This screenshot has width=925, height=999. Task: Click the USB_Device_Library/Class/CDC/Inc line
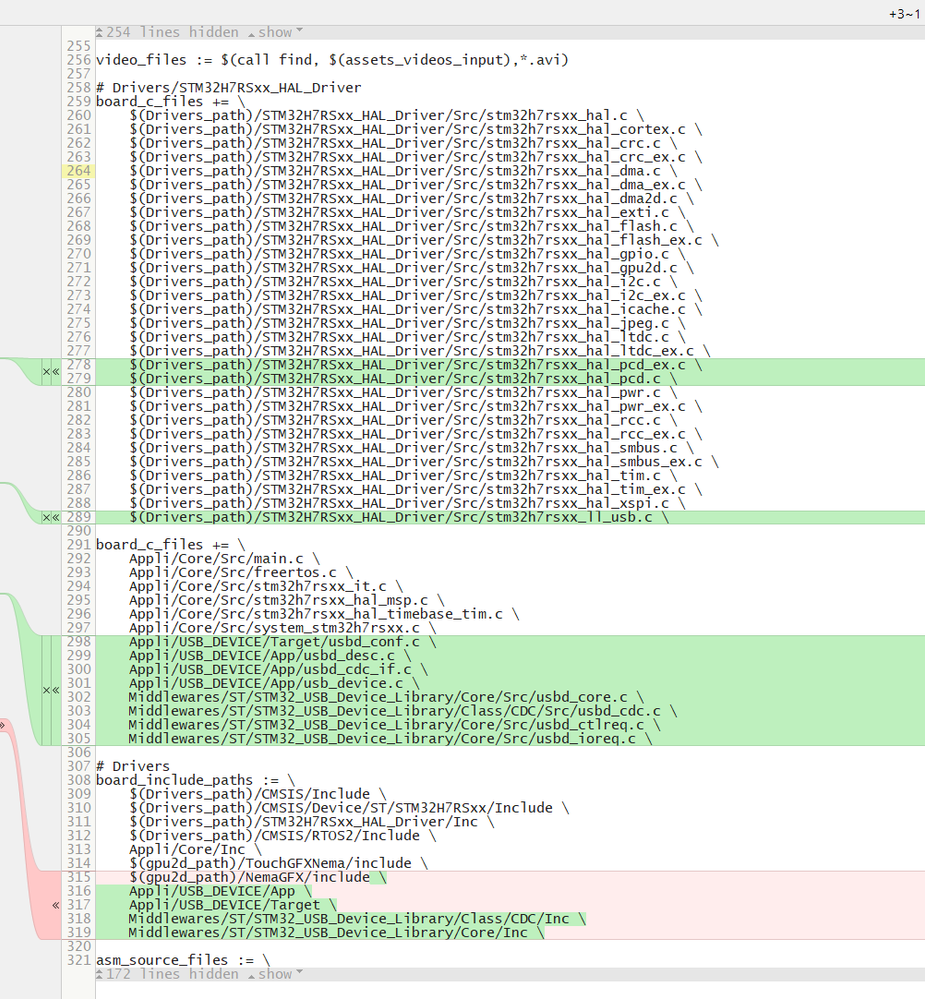pyautogui.click(x=357, y=919)
